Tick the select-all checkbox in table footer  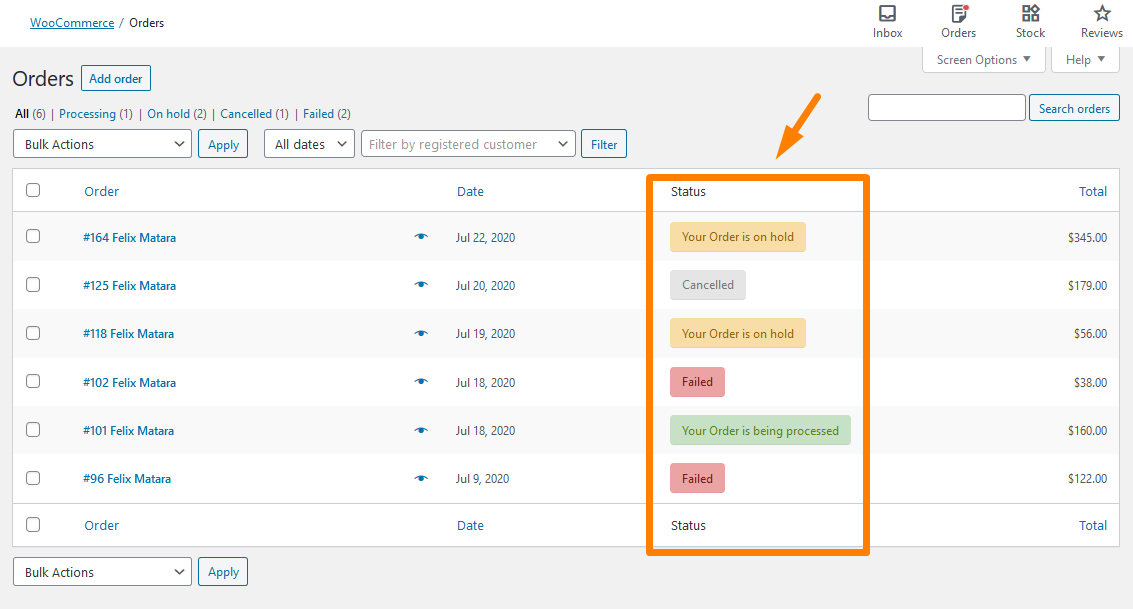click(x=33, y=524)
